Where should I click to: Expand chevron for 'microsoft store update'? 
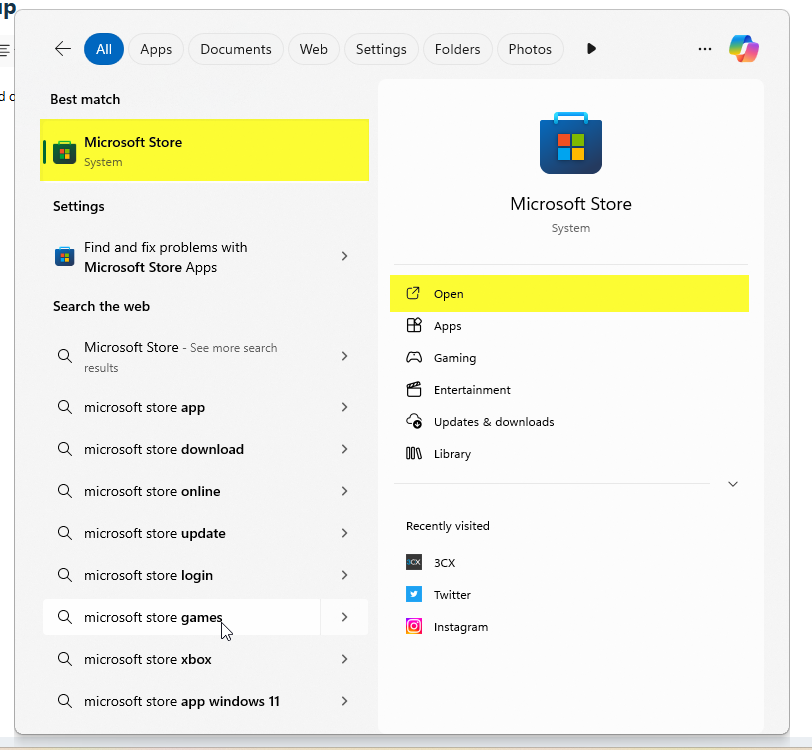[344, 533]
